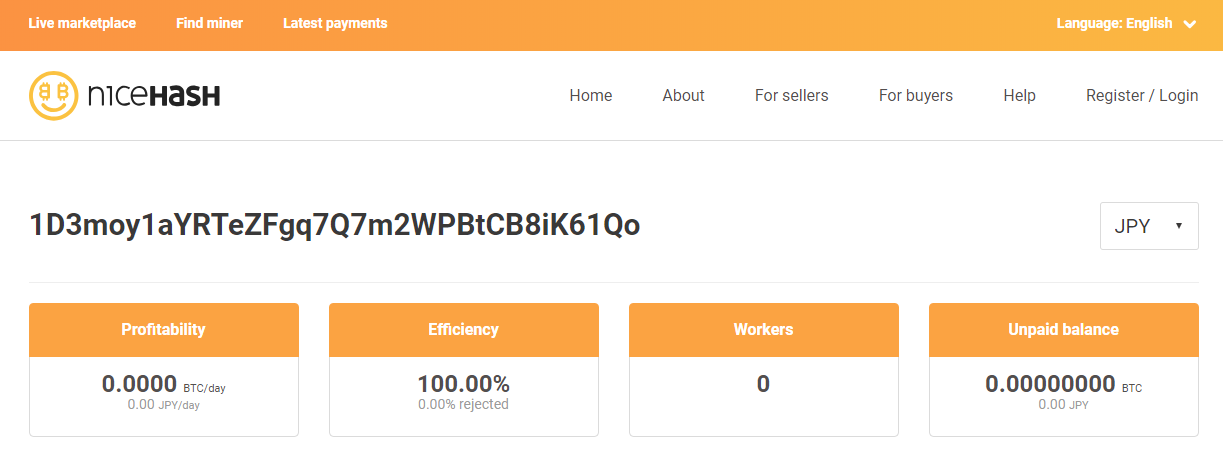Open the About page

pyautogui.click(x=683, y=96)
